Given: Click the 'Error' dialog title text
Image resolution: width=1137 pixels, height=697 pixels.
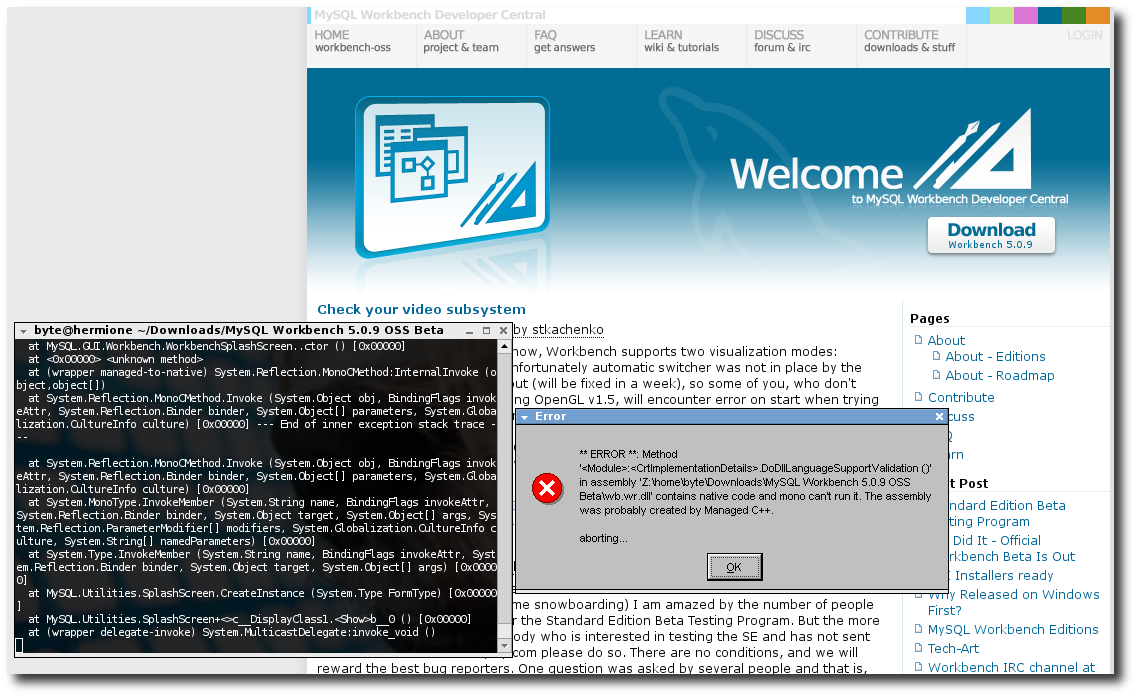Looking at the screenshot, I should [x=550, y=416].
